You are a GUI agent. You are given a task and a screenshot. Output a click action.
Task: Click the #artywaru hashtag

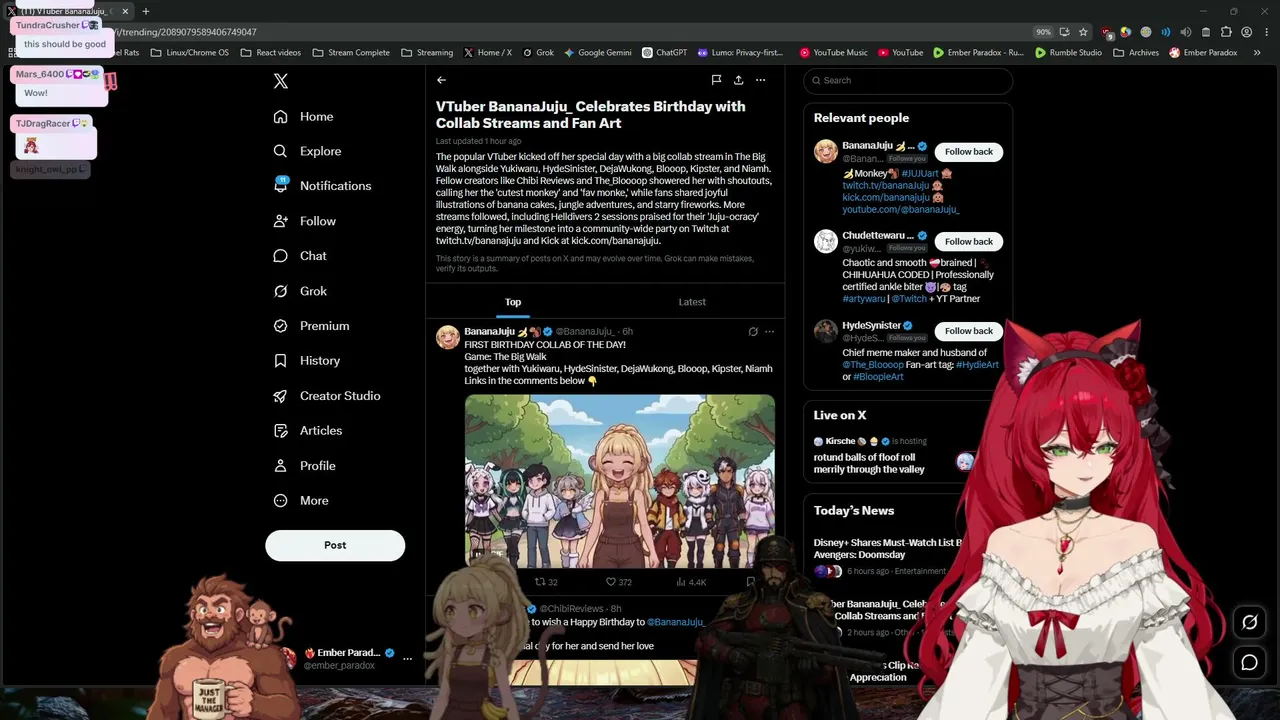point(864,299)
